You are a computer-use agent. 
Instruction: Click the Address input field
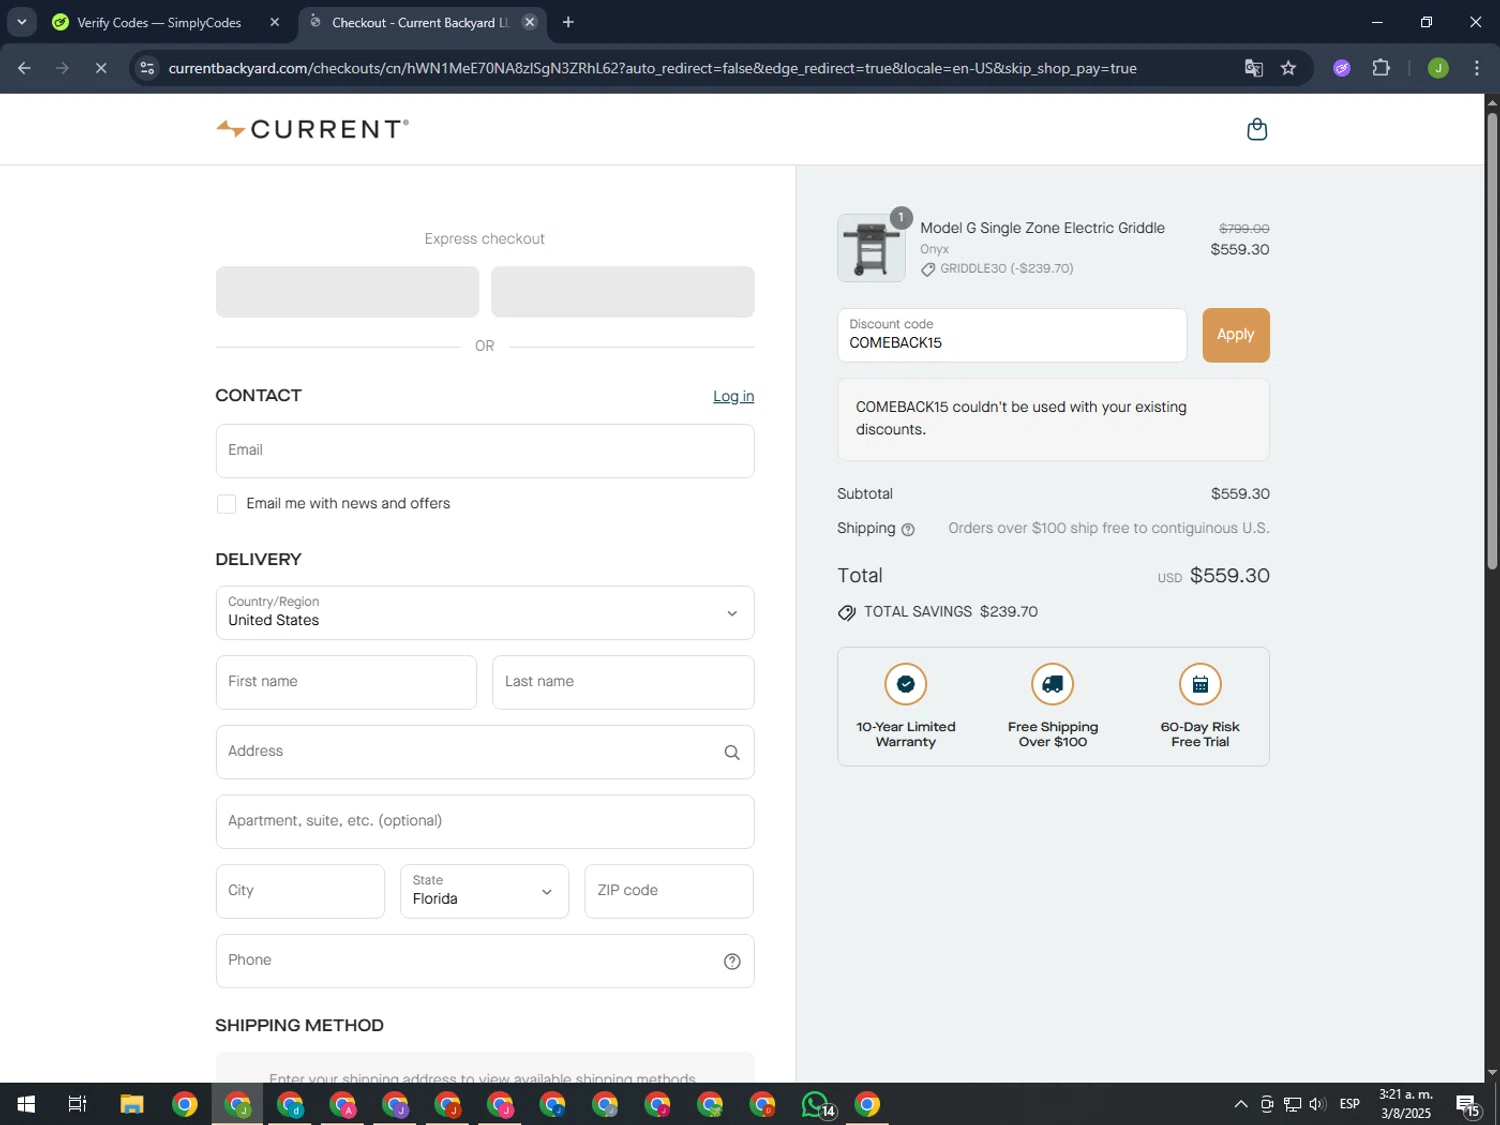(484, 752)
